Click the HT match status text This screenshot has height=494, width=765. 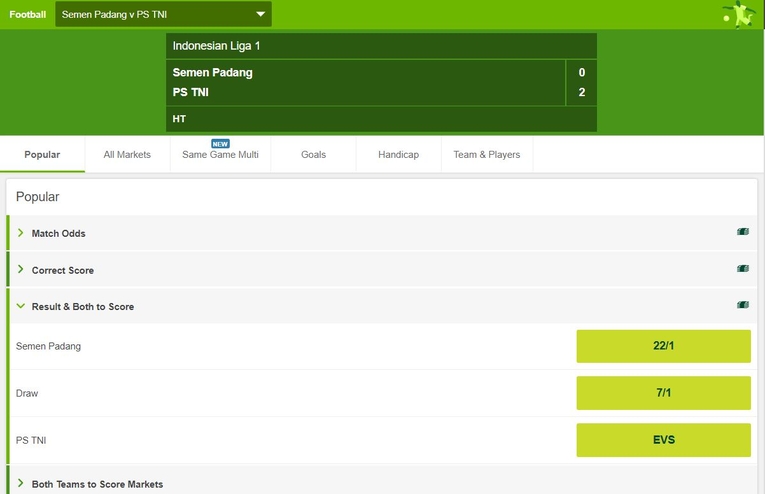179,119
